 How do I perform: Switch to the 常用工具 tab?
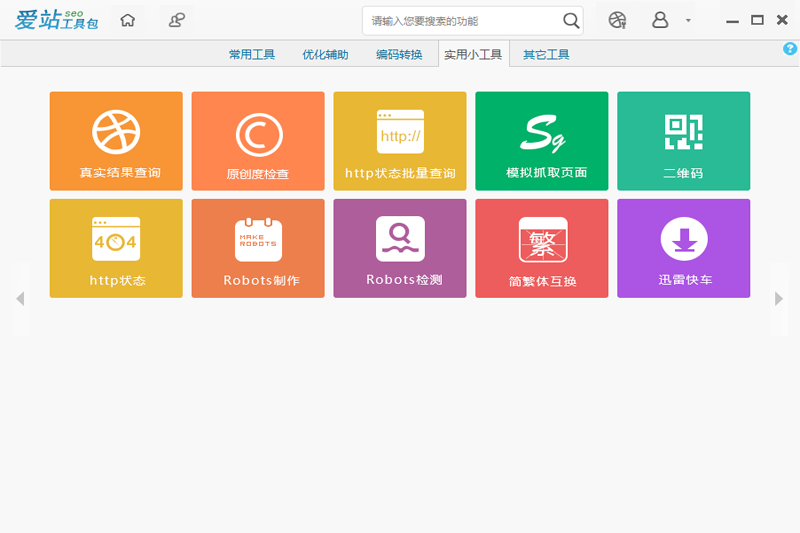(252, 55)
